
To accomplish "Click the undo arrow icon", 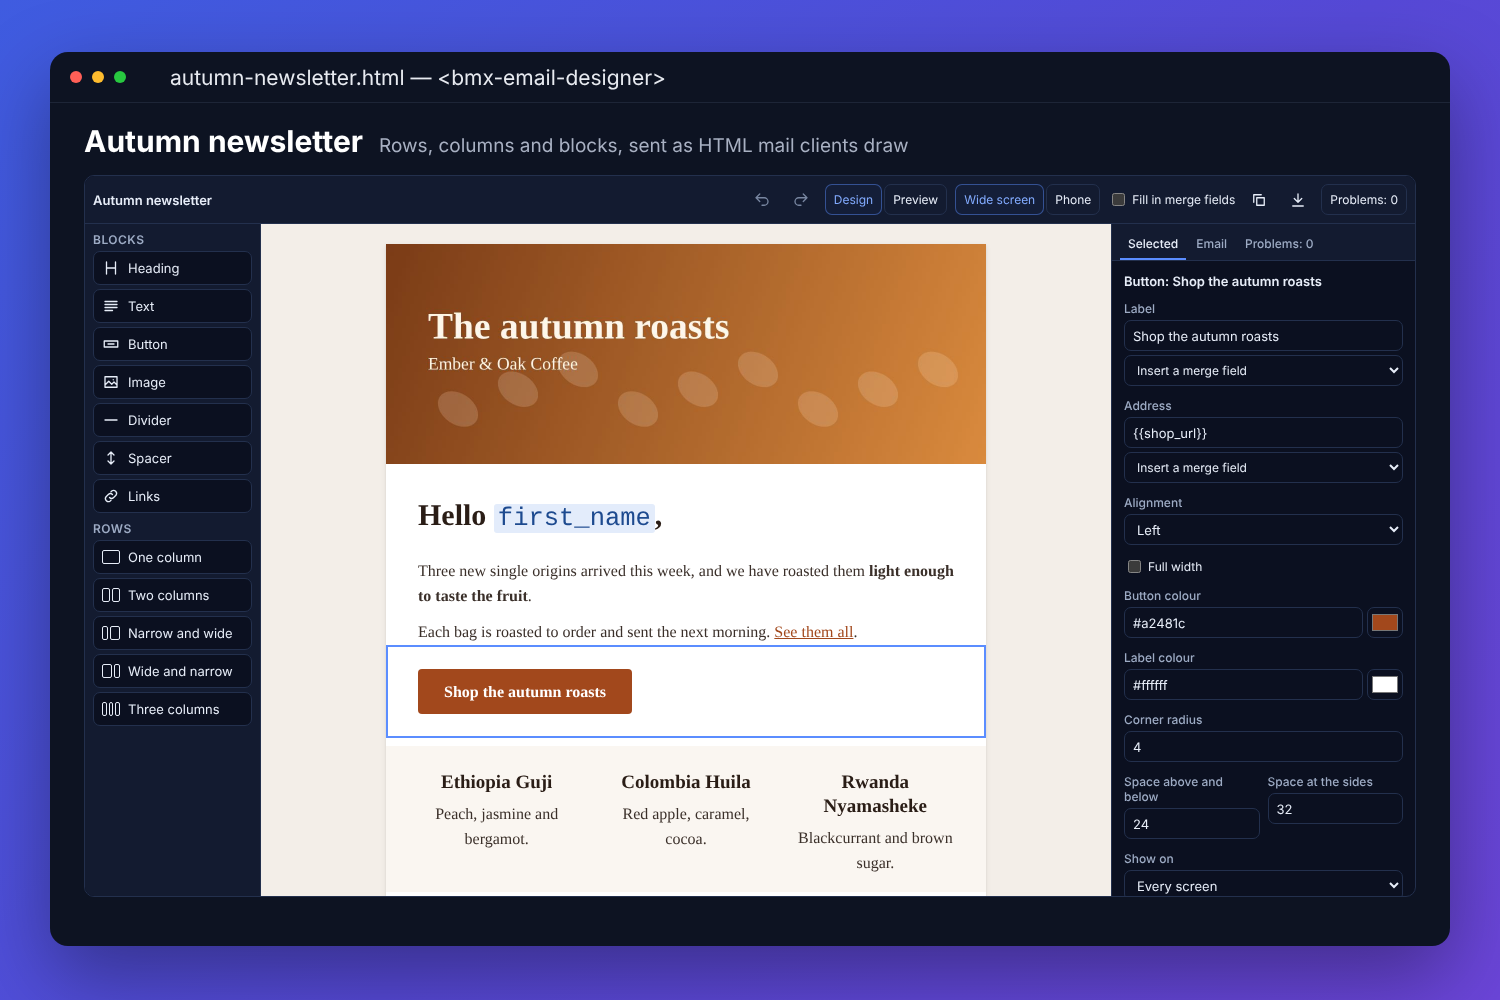I will click(762, 200).
